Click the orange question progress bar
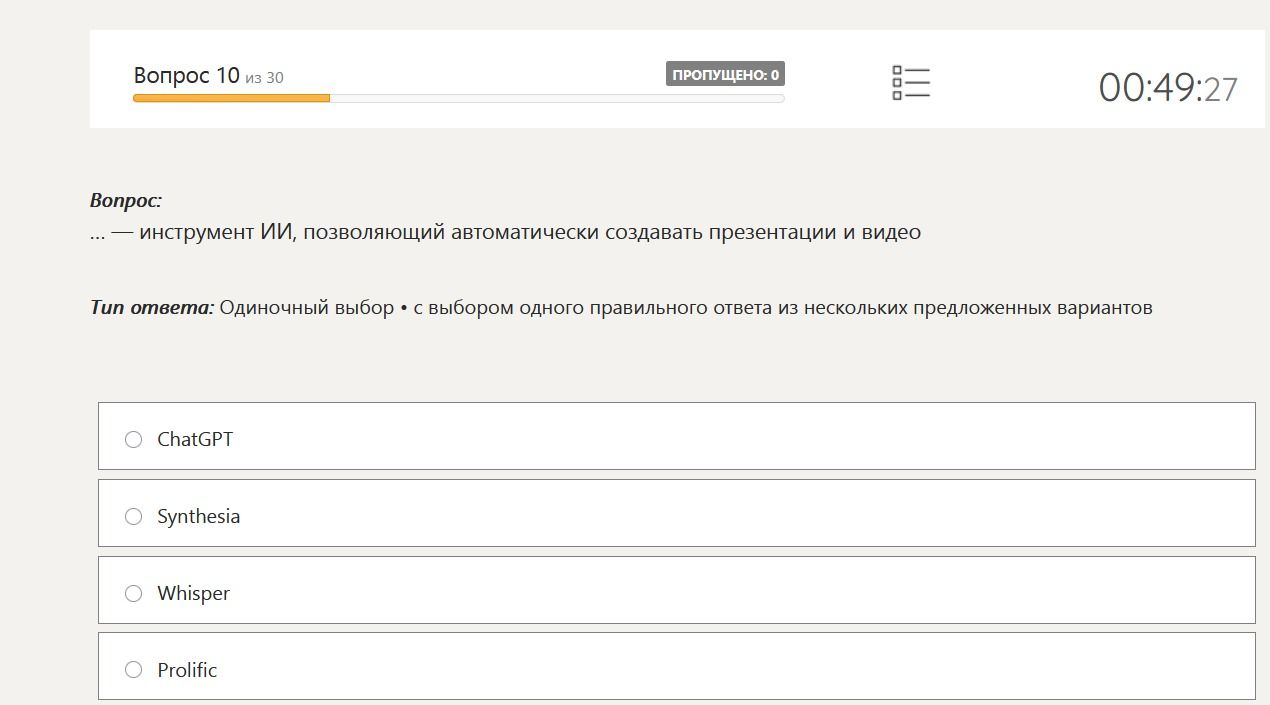Screen dimensions: 1270x705 tap(459, 98)
